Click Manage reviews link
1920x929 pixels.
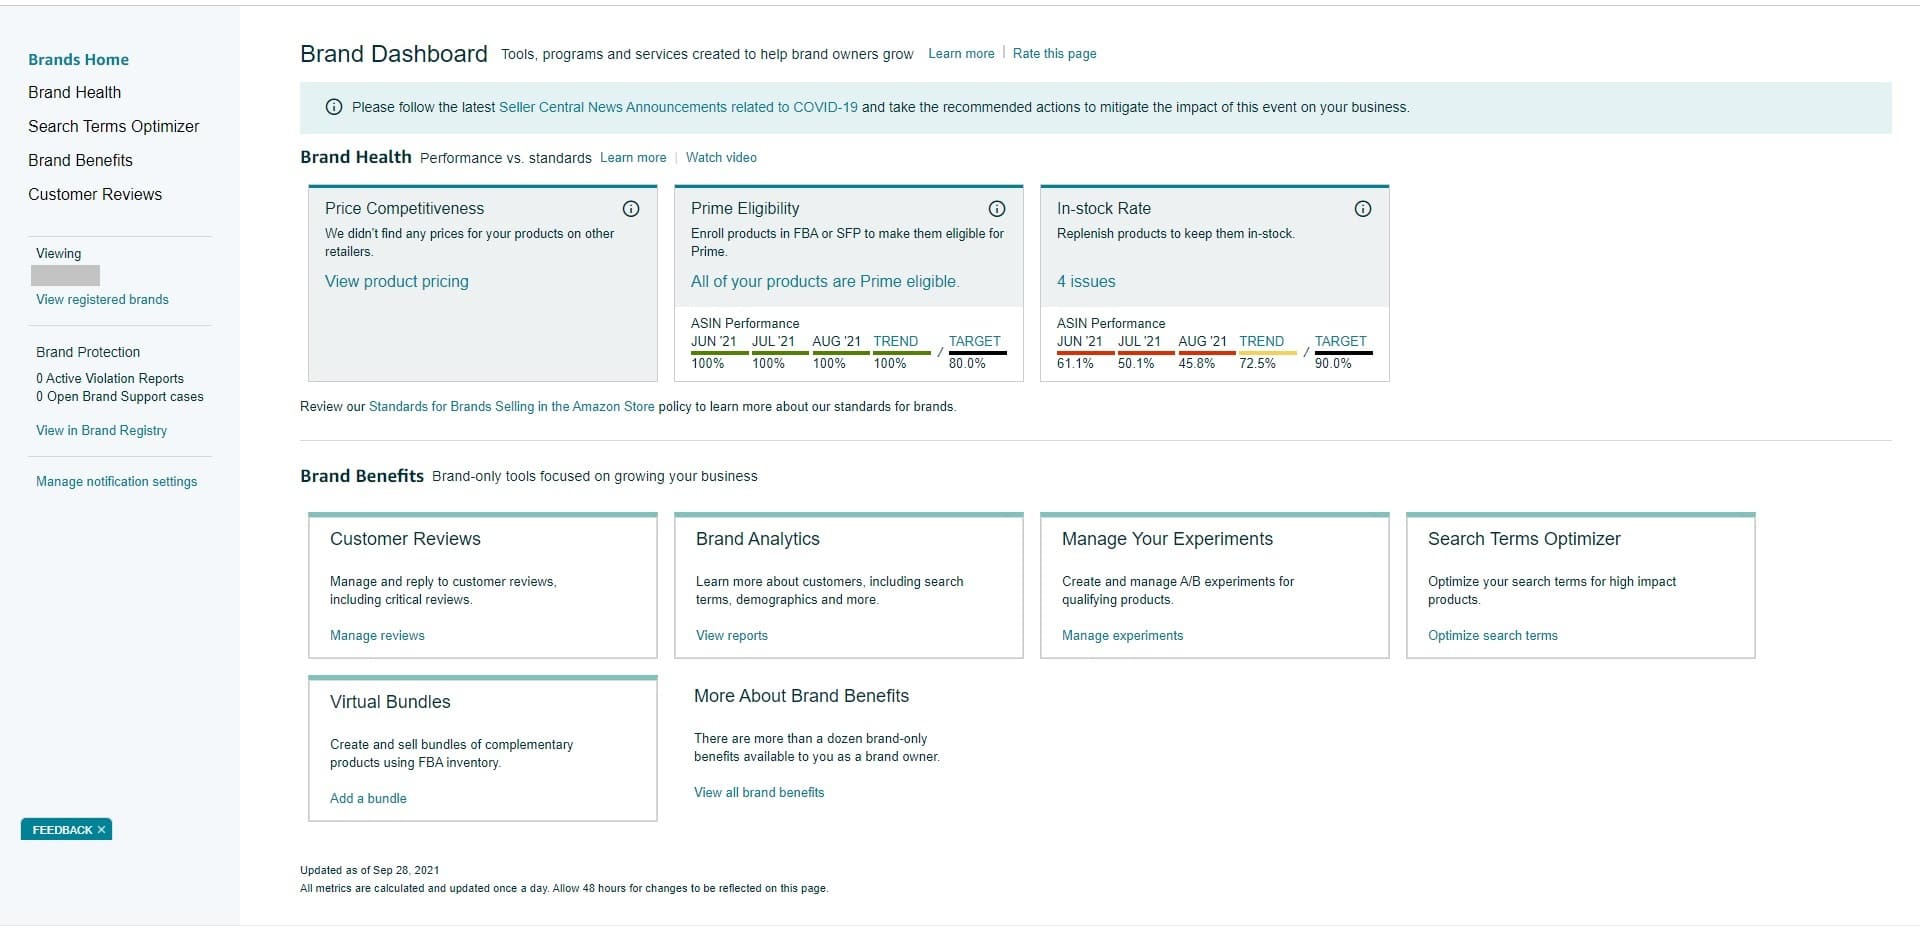377,635
